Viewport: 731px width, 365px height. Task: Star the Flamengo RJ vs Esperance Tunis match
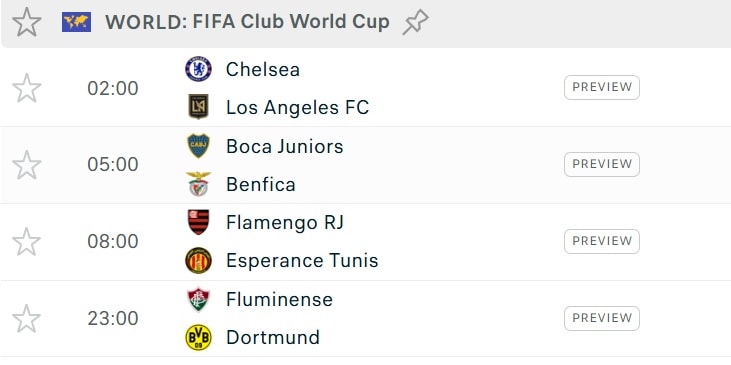pyautogui.click(x=27, y=242)
